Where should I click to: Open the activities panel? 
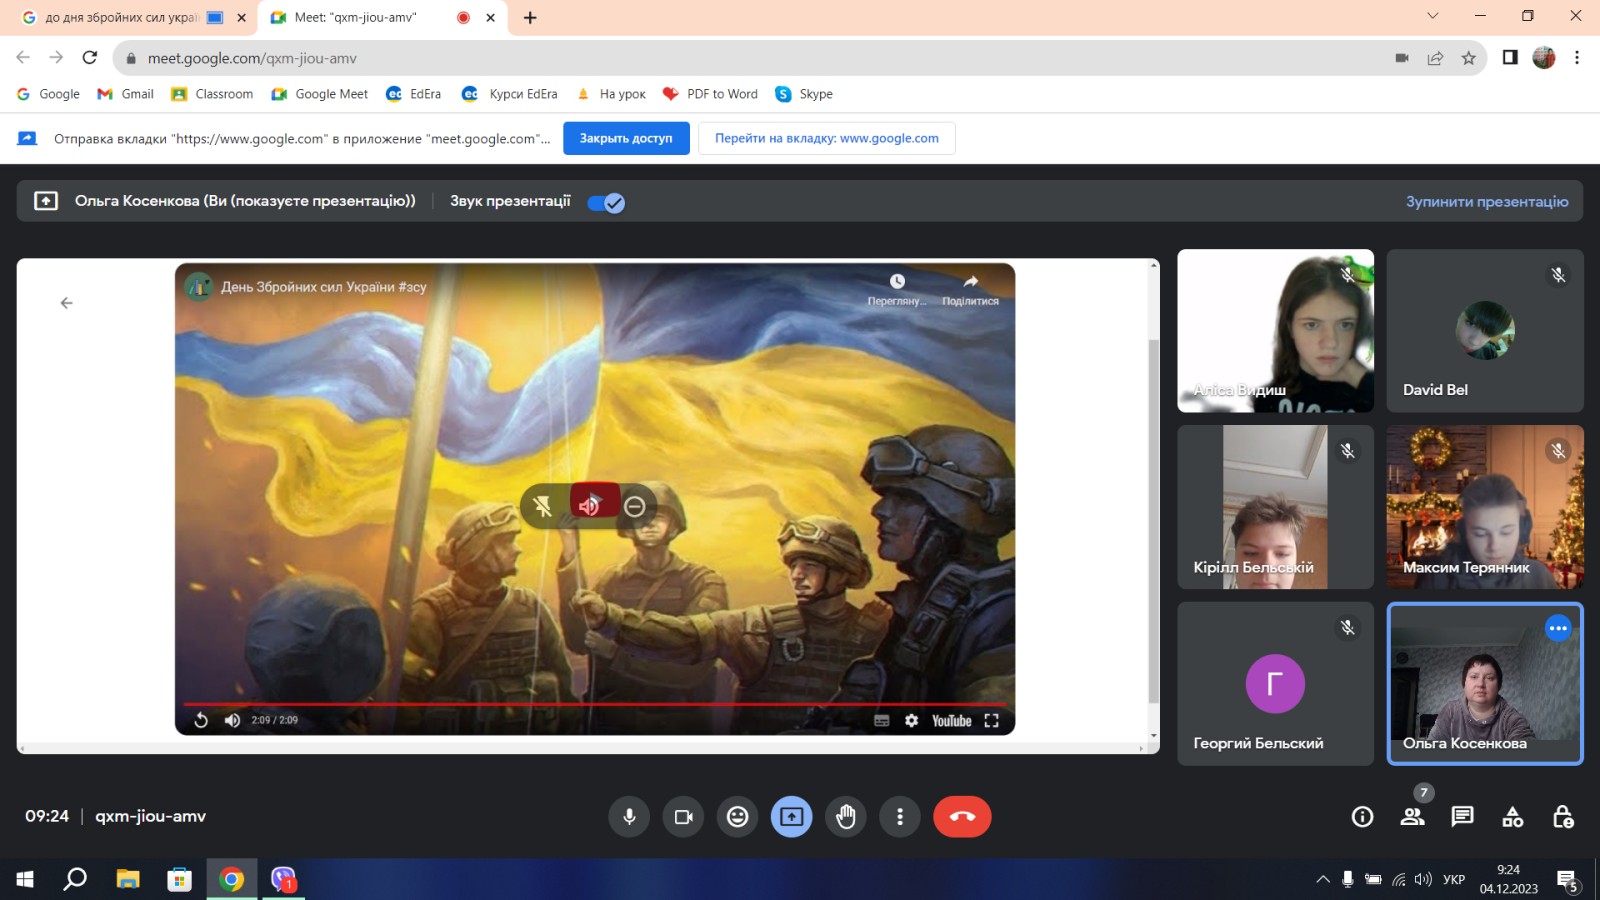[x=1512, y=817]
